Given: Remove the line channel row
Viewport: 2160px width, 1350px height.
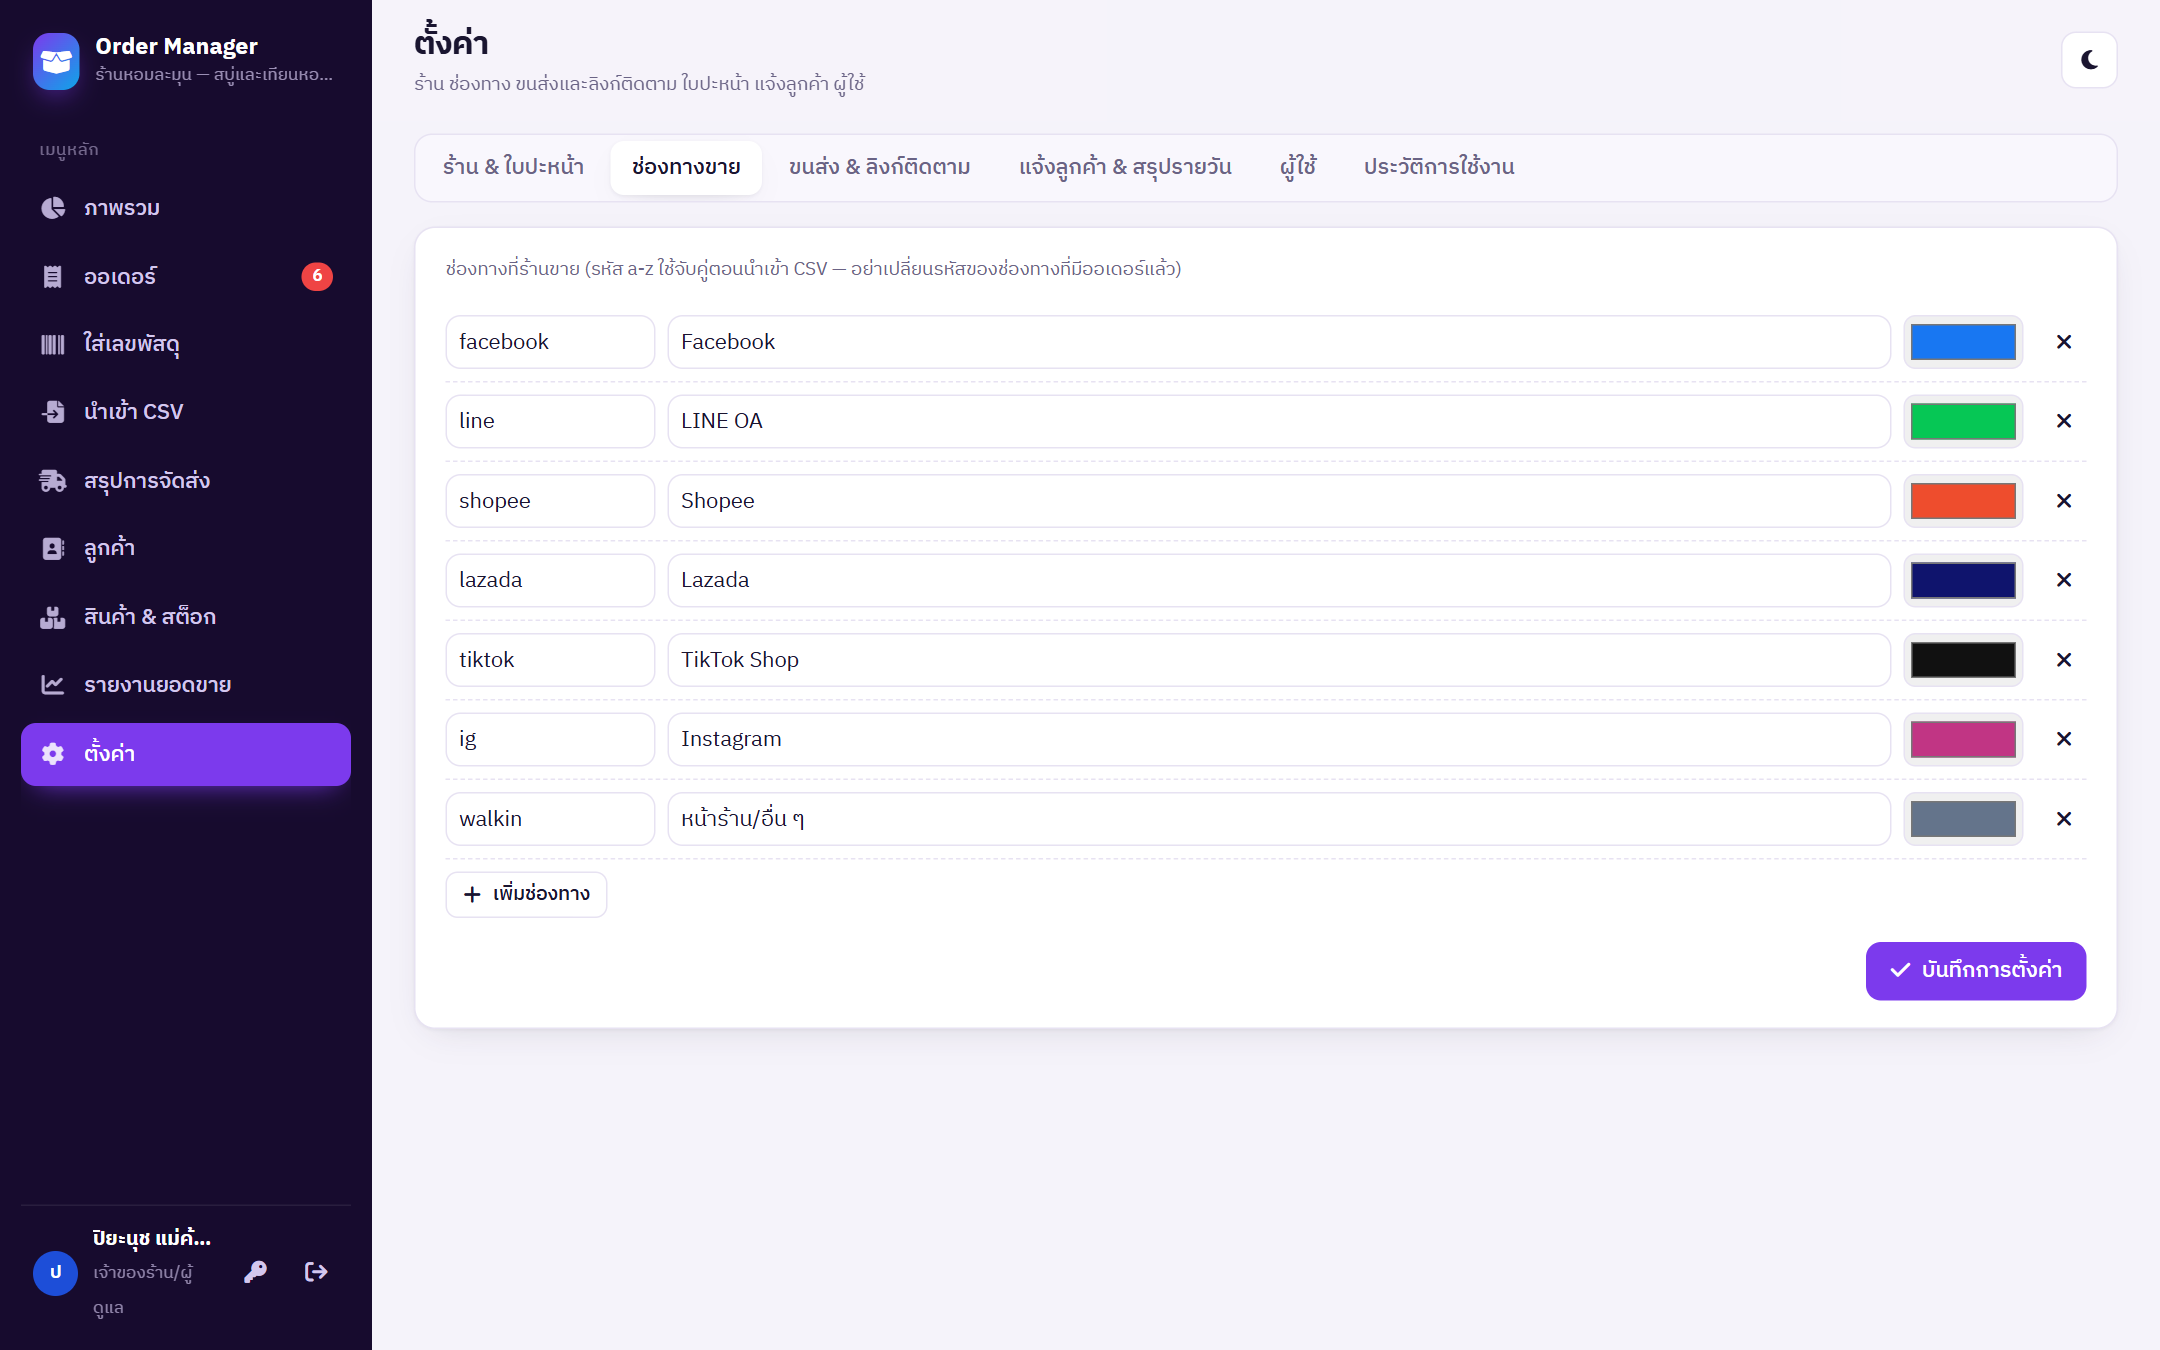Looking at the screenshot, I should [2064, 421].
